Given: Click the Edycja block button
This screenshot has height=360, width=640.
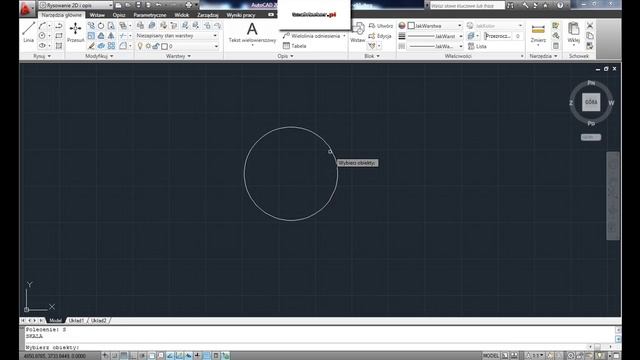Looking at the screenshot, I should (x=380, y=36).
